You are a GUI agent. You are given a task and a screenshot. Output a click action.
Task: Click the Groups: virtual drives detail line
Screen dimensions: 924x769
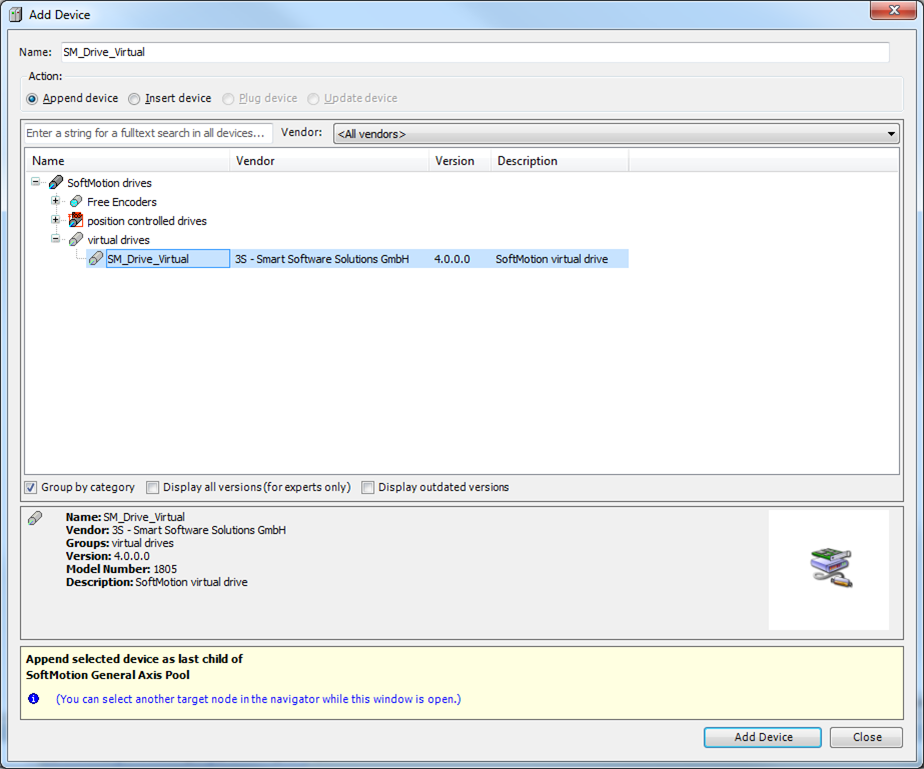coord(120,543)
